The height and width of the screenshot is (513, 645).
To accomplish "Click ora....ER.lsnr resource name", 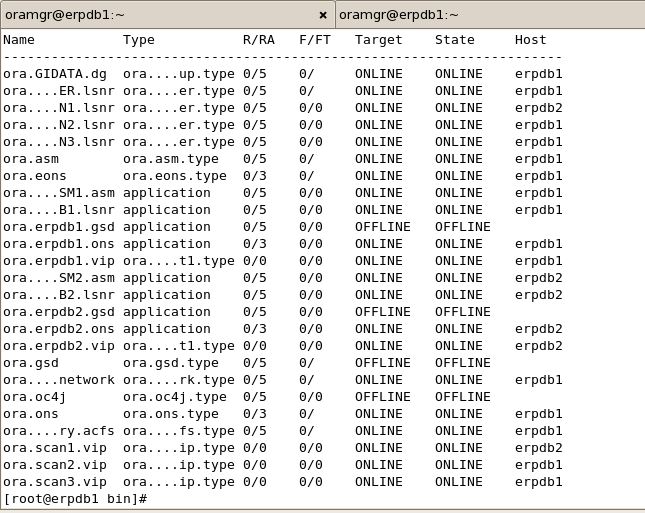I will click(59, 91).
